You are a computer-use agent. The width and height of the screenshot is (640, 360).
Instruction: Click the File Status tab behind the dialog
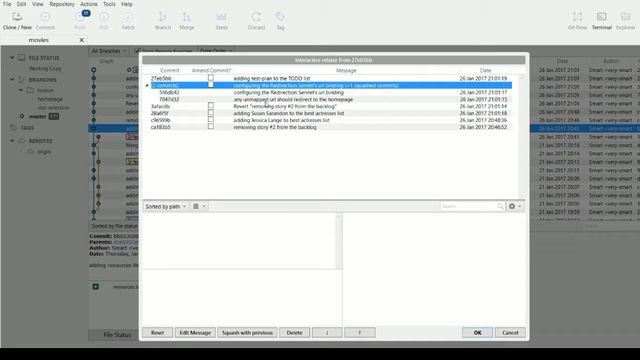[x=117, y=335]
